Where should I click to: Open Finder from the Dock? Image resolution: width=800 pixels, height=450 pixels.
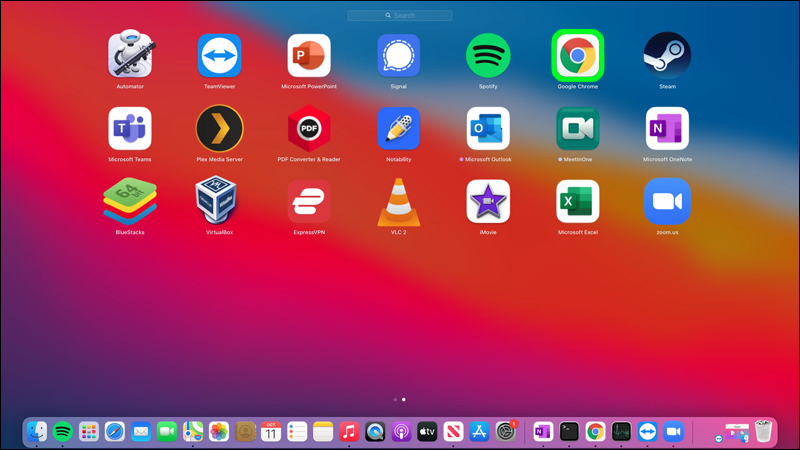click(x=37, y=432)
